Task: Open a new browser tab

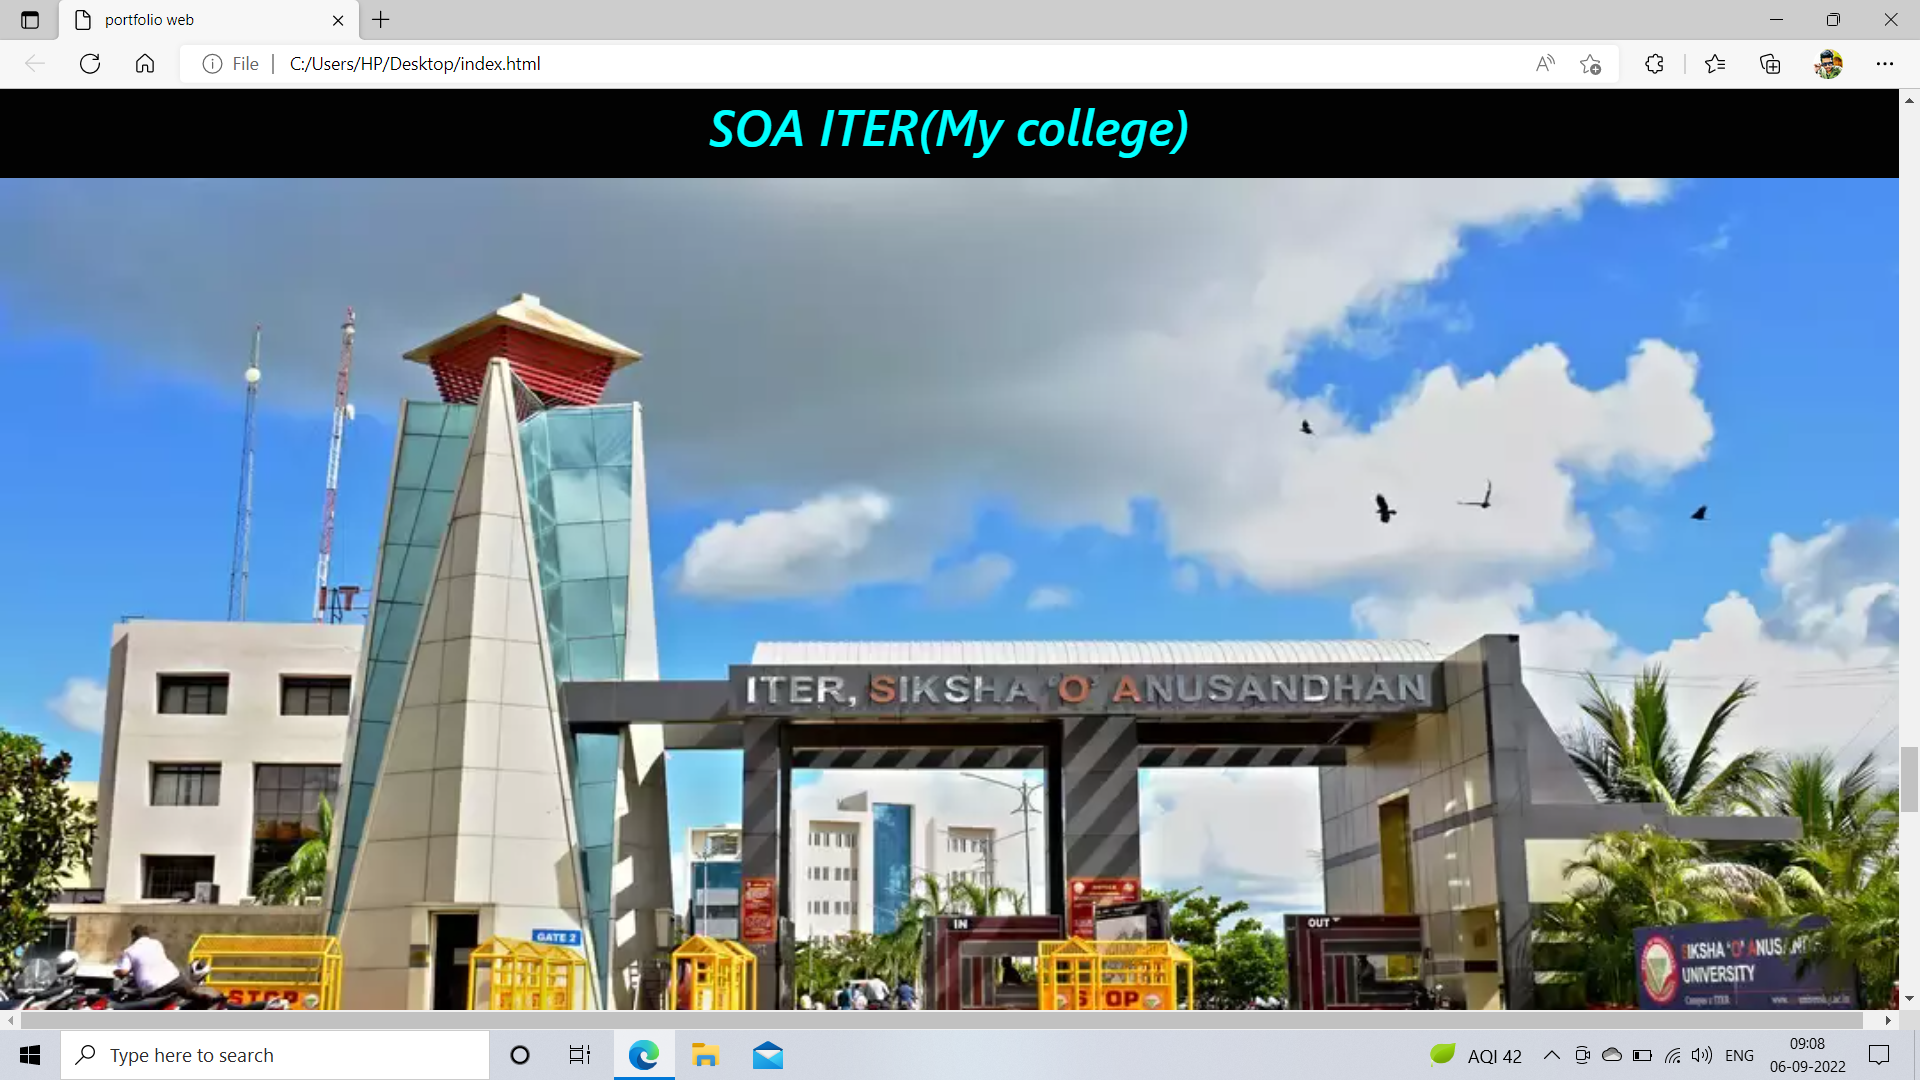Action: 381,20
